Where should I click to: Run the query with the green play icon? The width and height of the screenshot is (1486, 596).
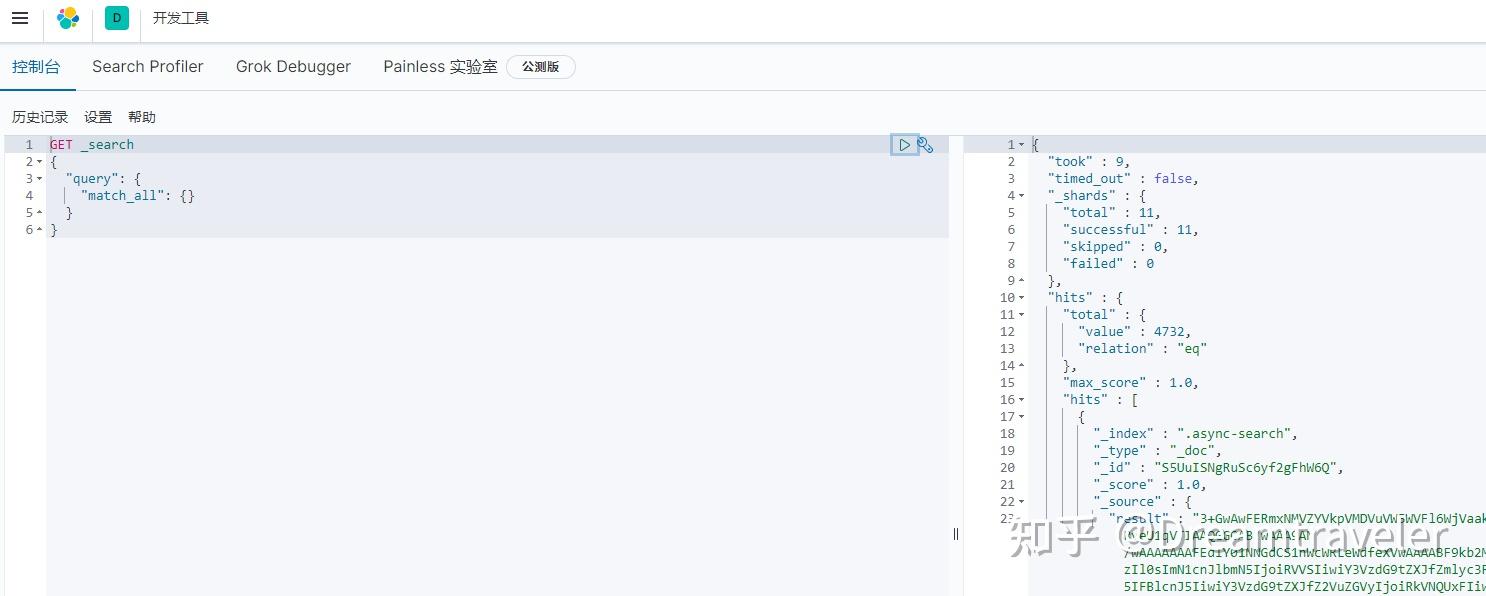903,144
